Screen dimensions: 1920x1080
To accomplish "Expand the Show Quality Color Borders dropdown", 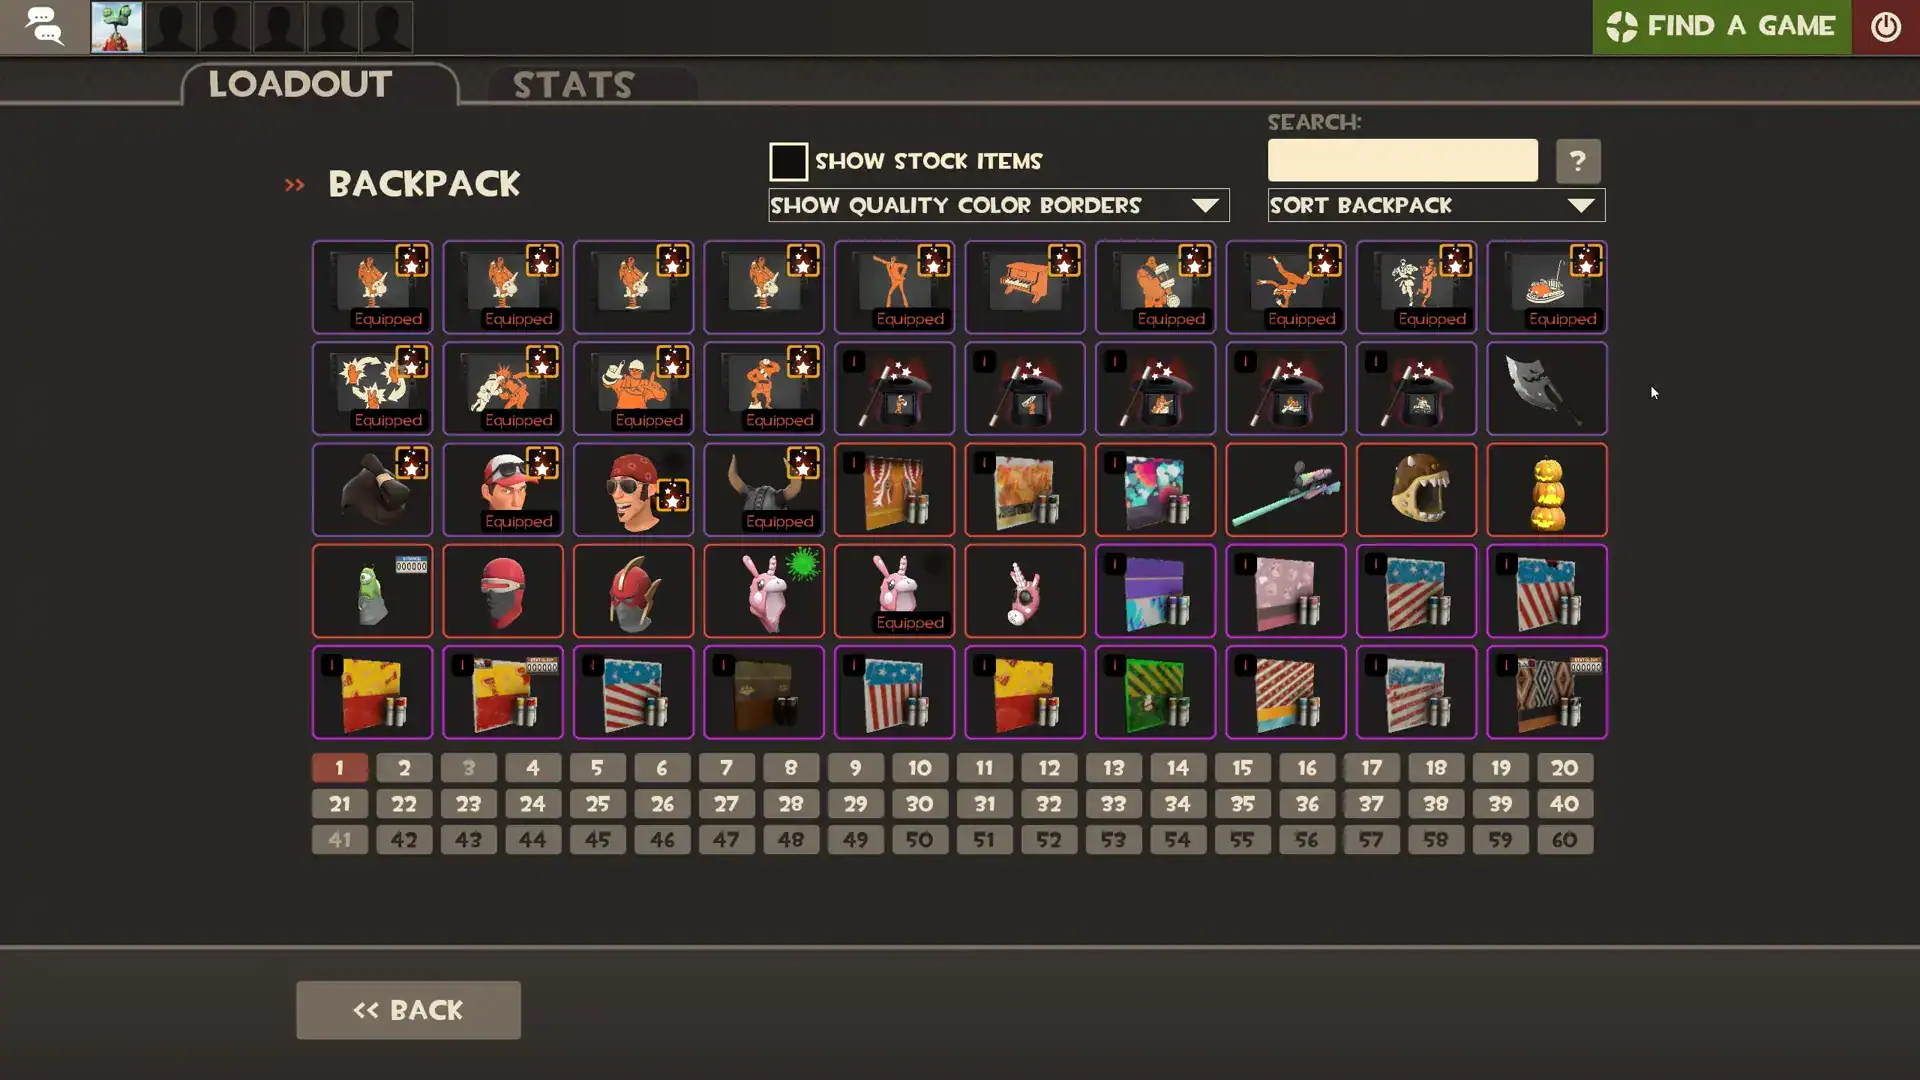I will (x=998, y=205).
